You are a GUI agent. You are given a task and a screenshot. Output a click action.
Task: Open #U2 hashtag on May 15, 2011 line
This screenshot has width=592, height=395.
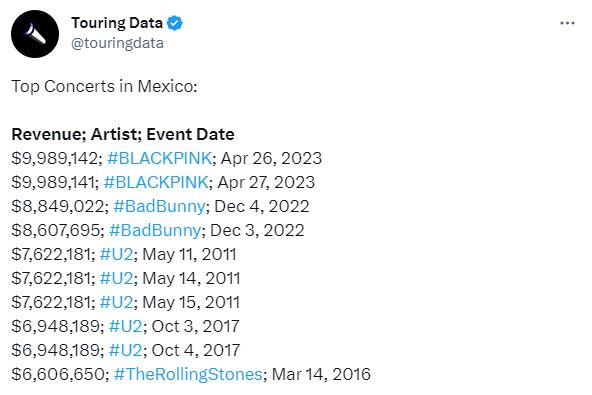pyautogui.click(x=116, y=302)
